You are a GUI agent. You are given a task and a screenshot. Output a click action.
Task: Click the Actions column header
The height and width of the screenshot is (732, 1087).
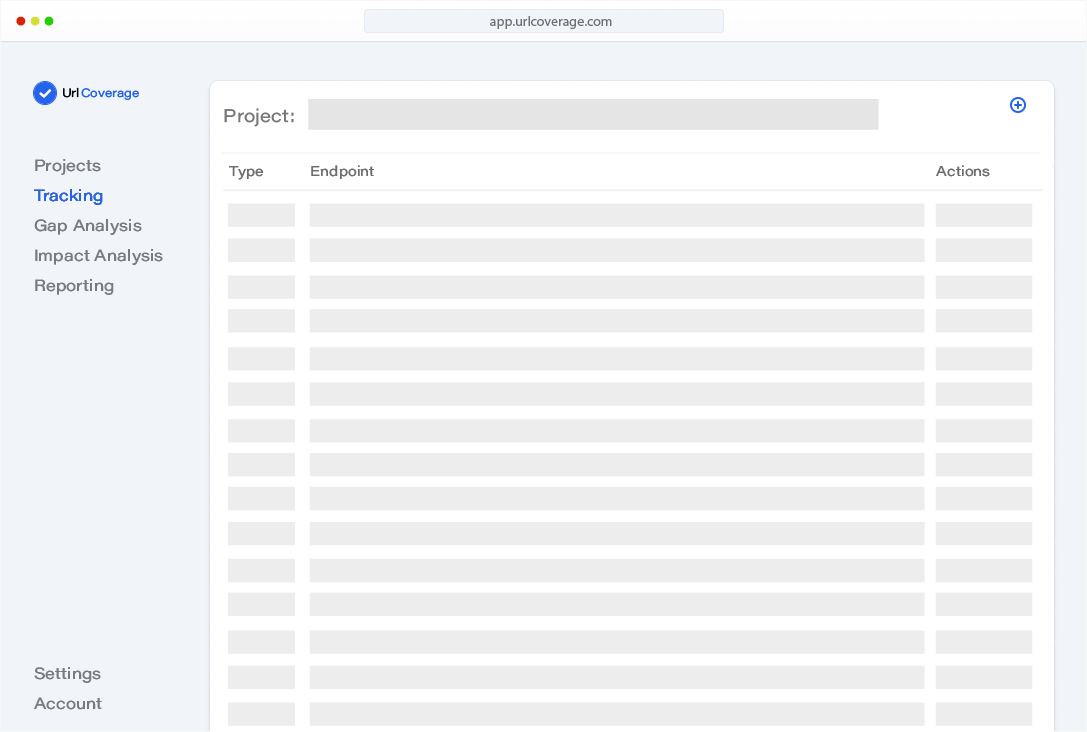(962, 172)
